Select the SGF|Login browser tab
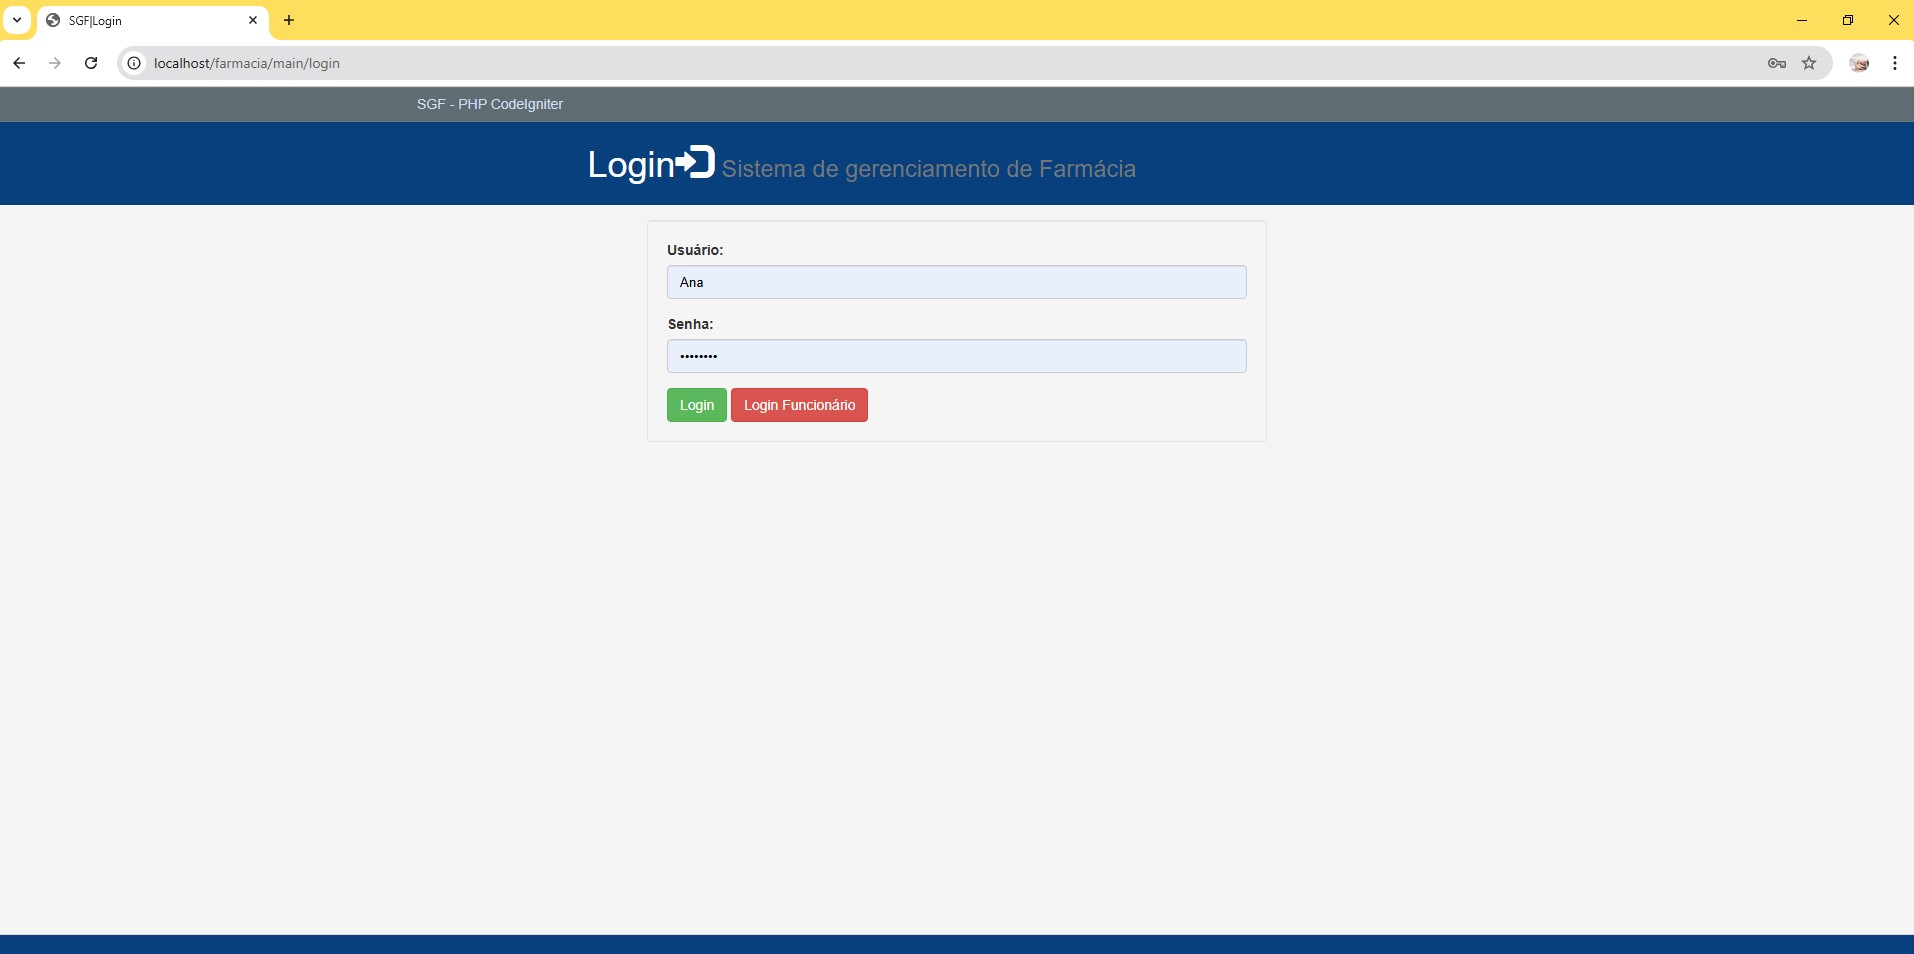The image size is (1914, 954). 150,20
